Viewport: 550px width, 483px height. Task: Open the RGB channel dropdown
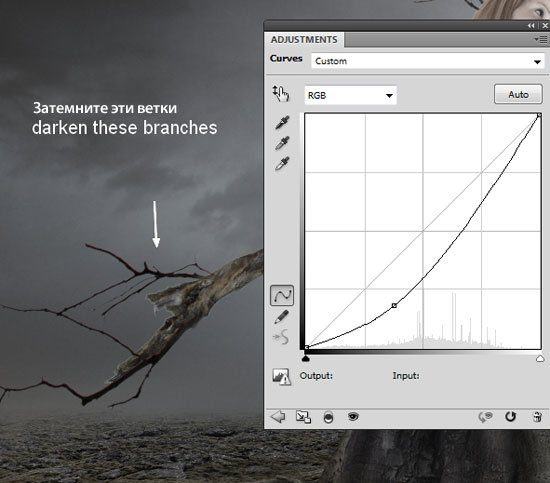click(350, 95)
